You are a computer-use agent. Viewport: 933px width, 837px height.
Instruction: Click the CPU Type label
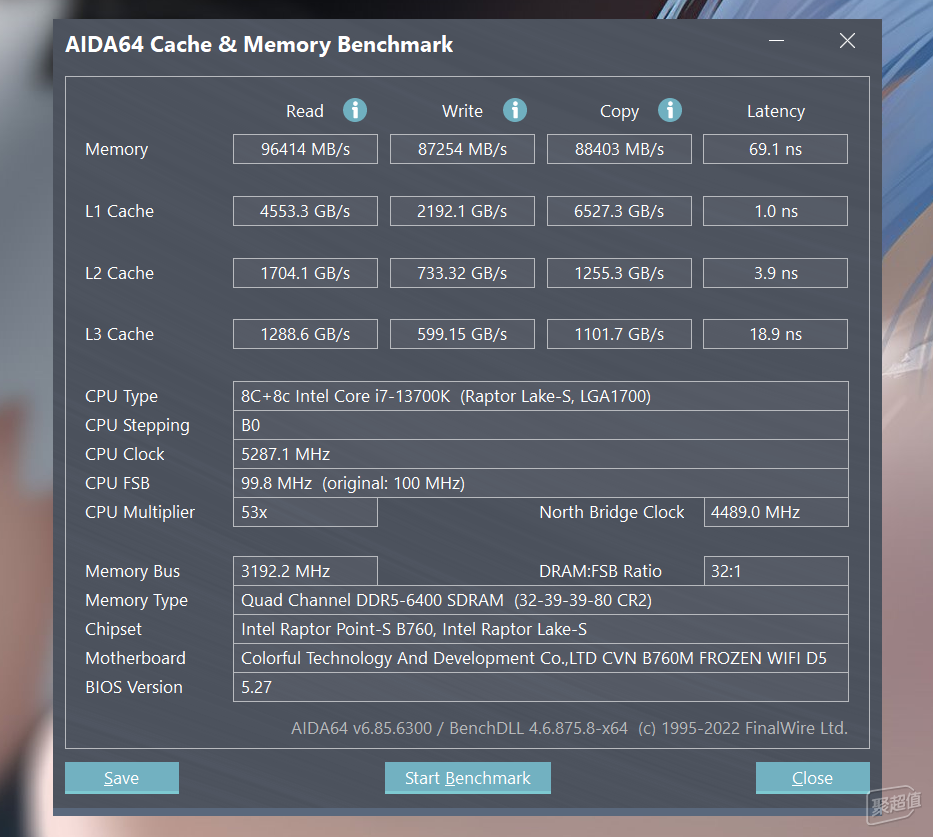click(x=121, y=397)
